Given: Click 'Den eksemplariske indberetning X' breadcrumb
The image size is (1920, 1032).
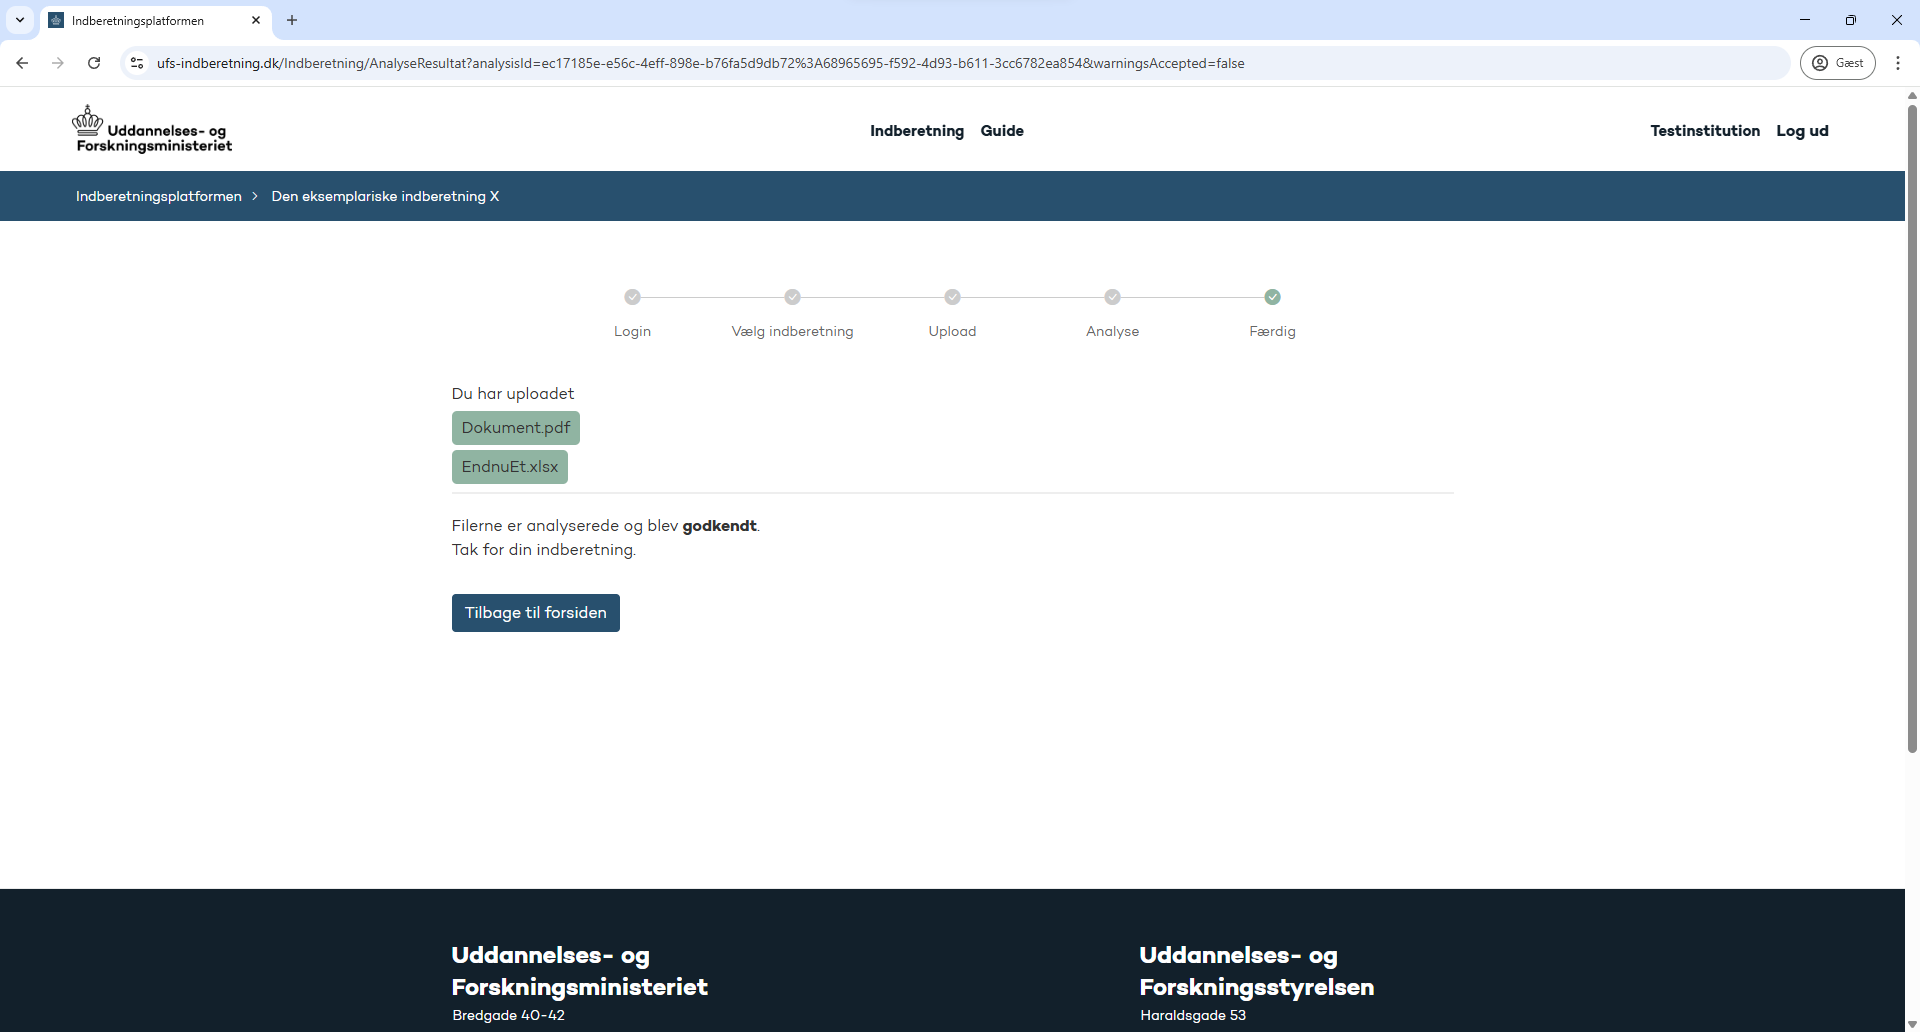Looking at the screenshot, I should [x=385, y=196].
